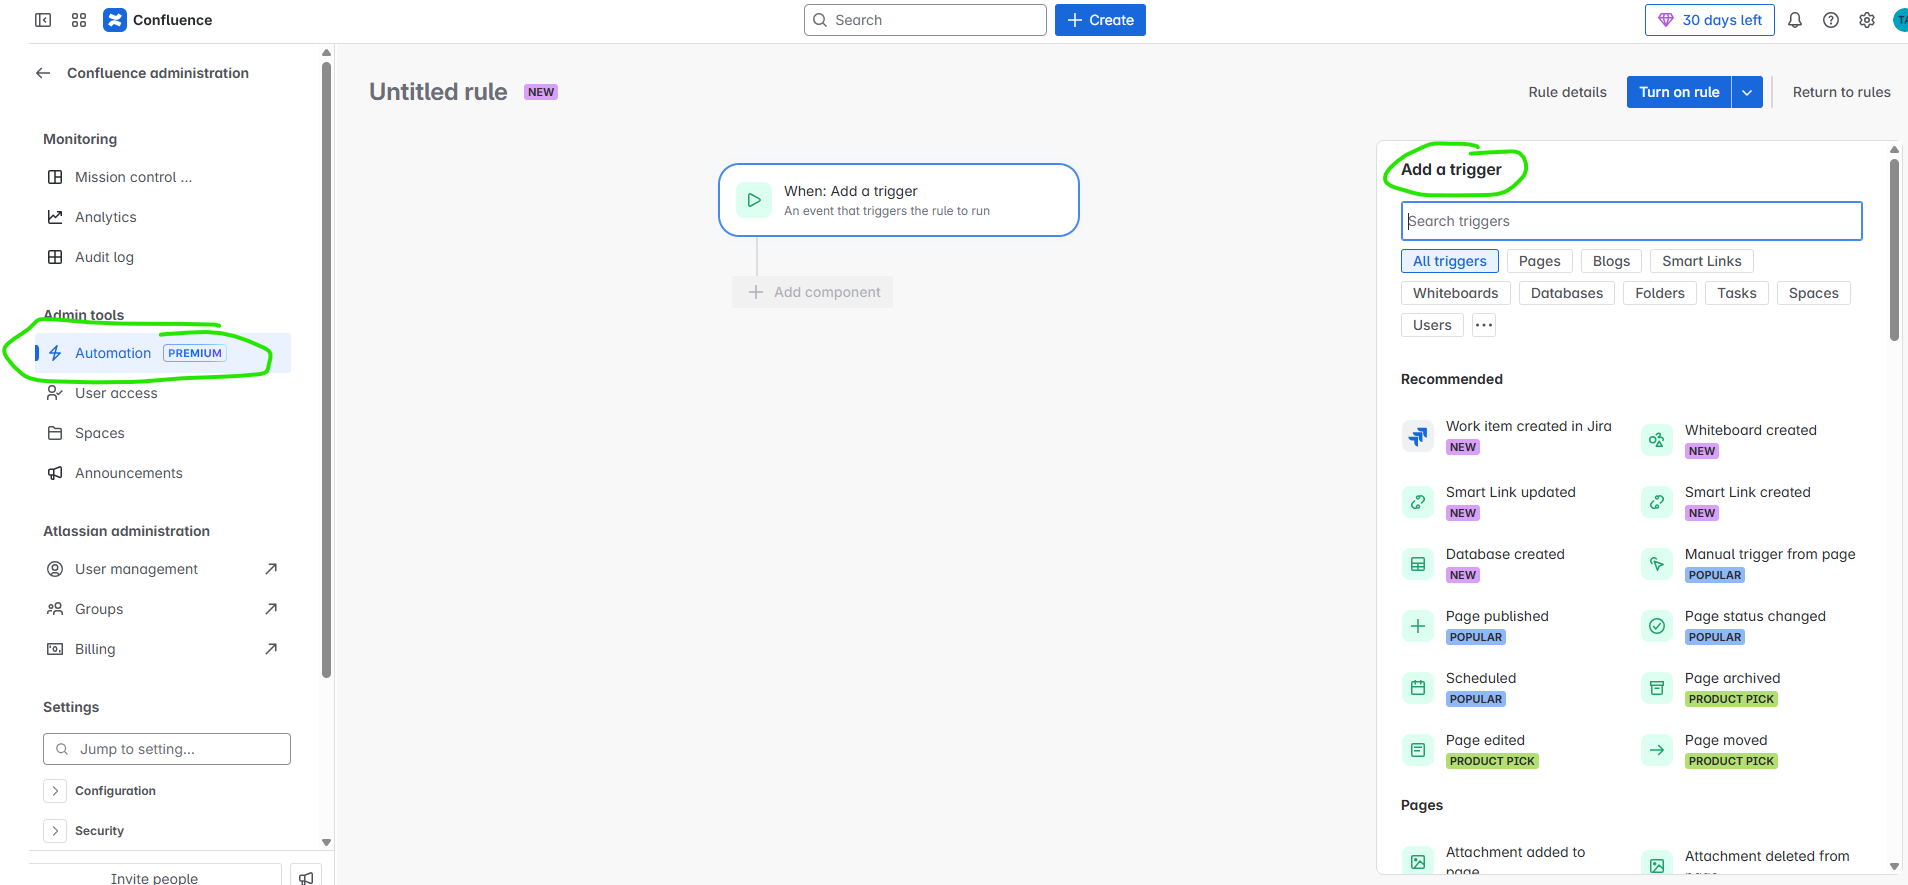Viewport: 1908px width, 885px height.
Task: Open the app switcher grid icon
Action: click(79, 20)
